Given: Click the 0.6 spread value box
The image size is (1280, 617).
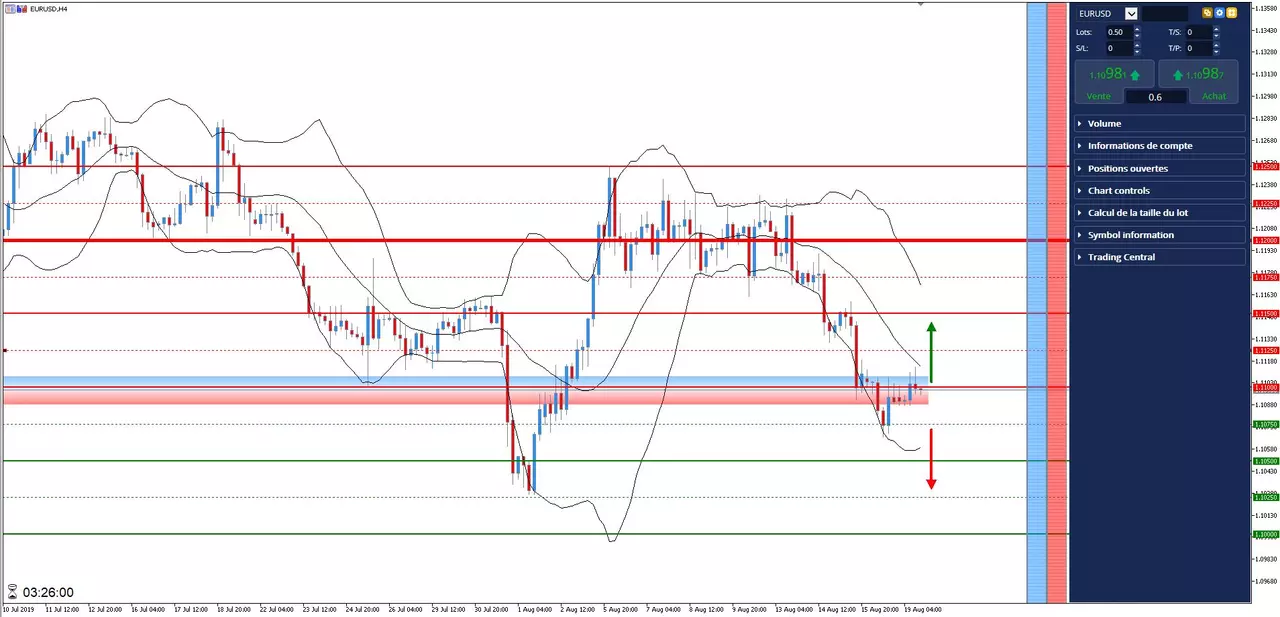Looking at the screenshot, I should (1156, 97).
